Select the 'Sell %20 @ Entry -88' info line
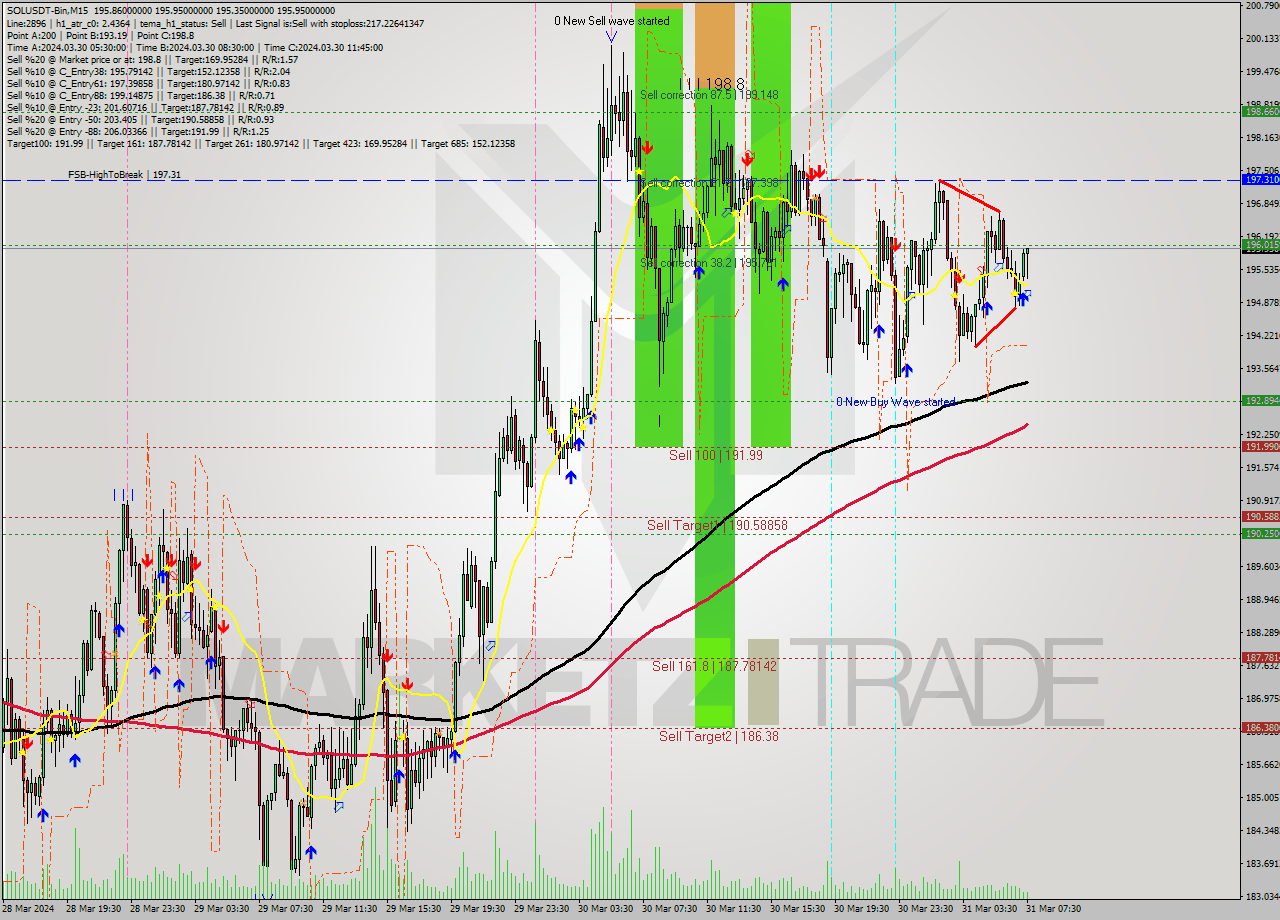1280x920 pixels. (138, 131)
